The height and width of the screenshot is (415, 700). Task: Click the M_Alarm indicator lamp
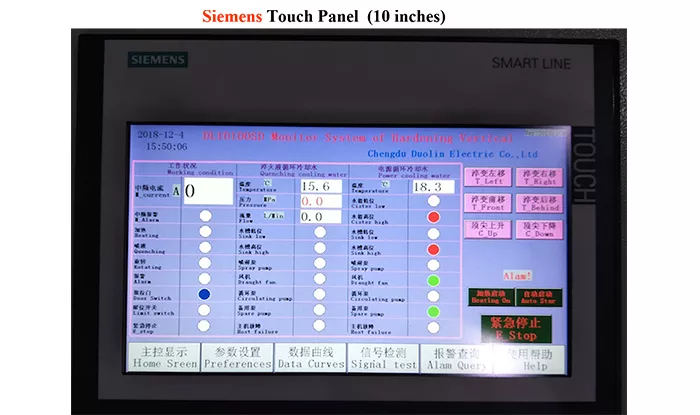[205, 216]
